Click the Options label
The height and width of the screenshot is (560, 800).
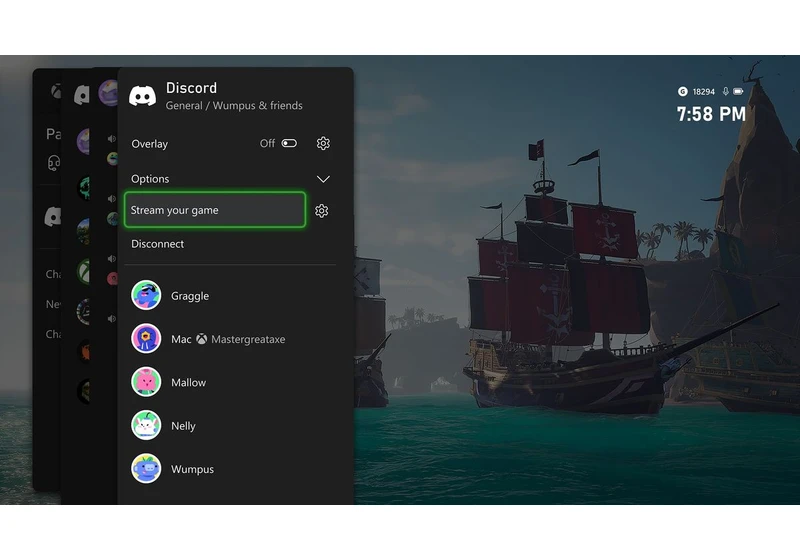coord(150,179)
